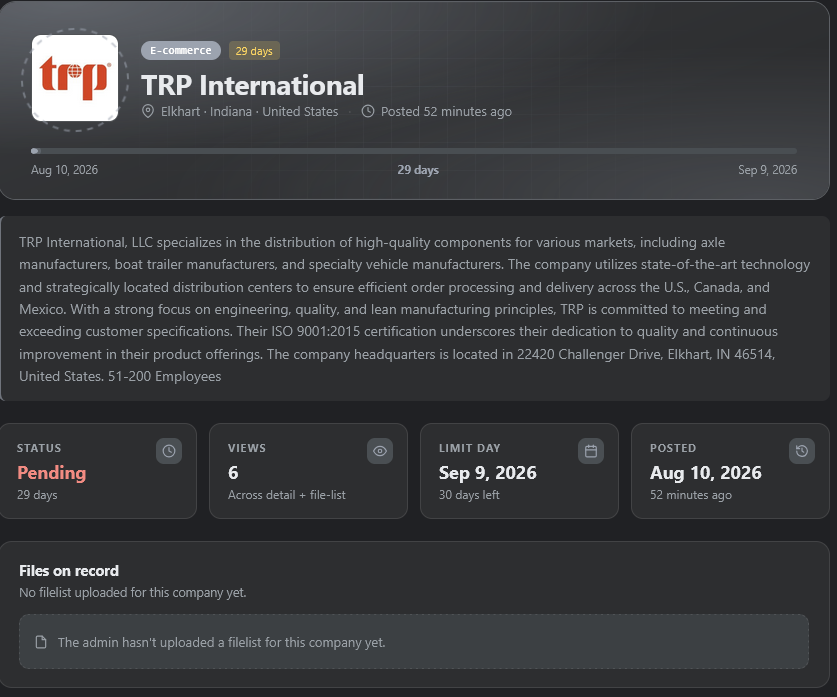Click the TRP company logo thumbnail
837x697 pixels.
click(x=75, y=78)
